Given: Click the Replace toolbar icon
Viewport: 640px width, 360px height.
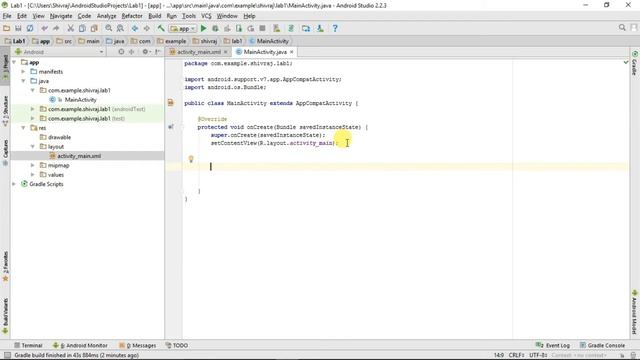Looking at the screenshot, I should (x=120, y=28).
